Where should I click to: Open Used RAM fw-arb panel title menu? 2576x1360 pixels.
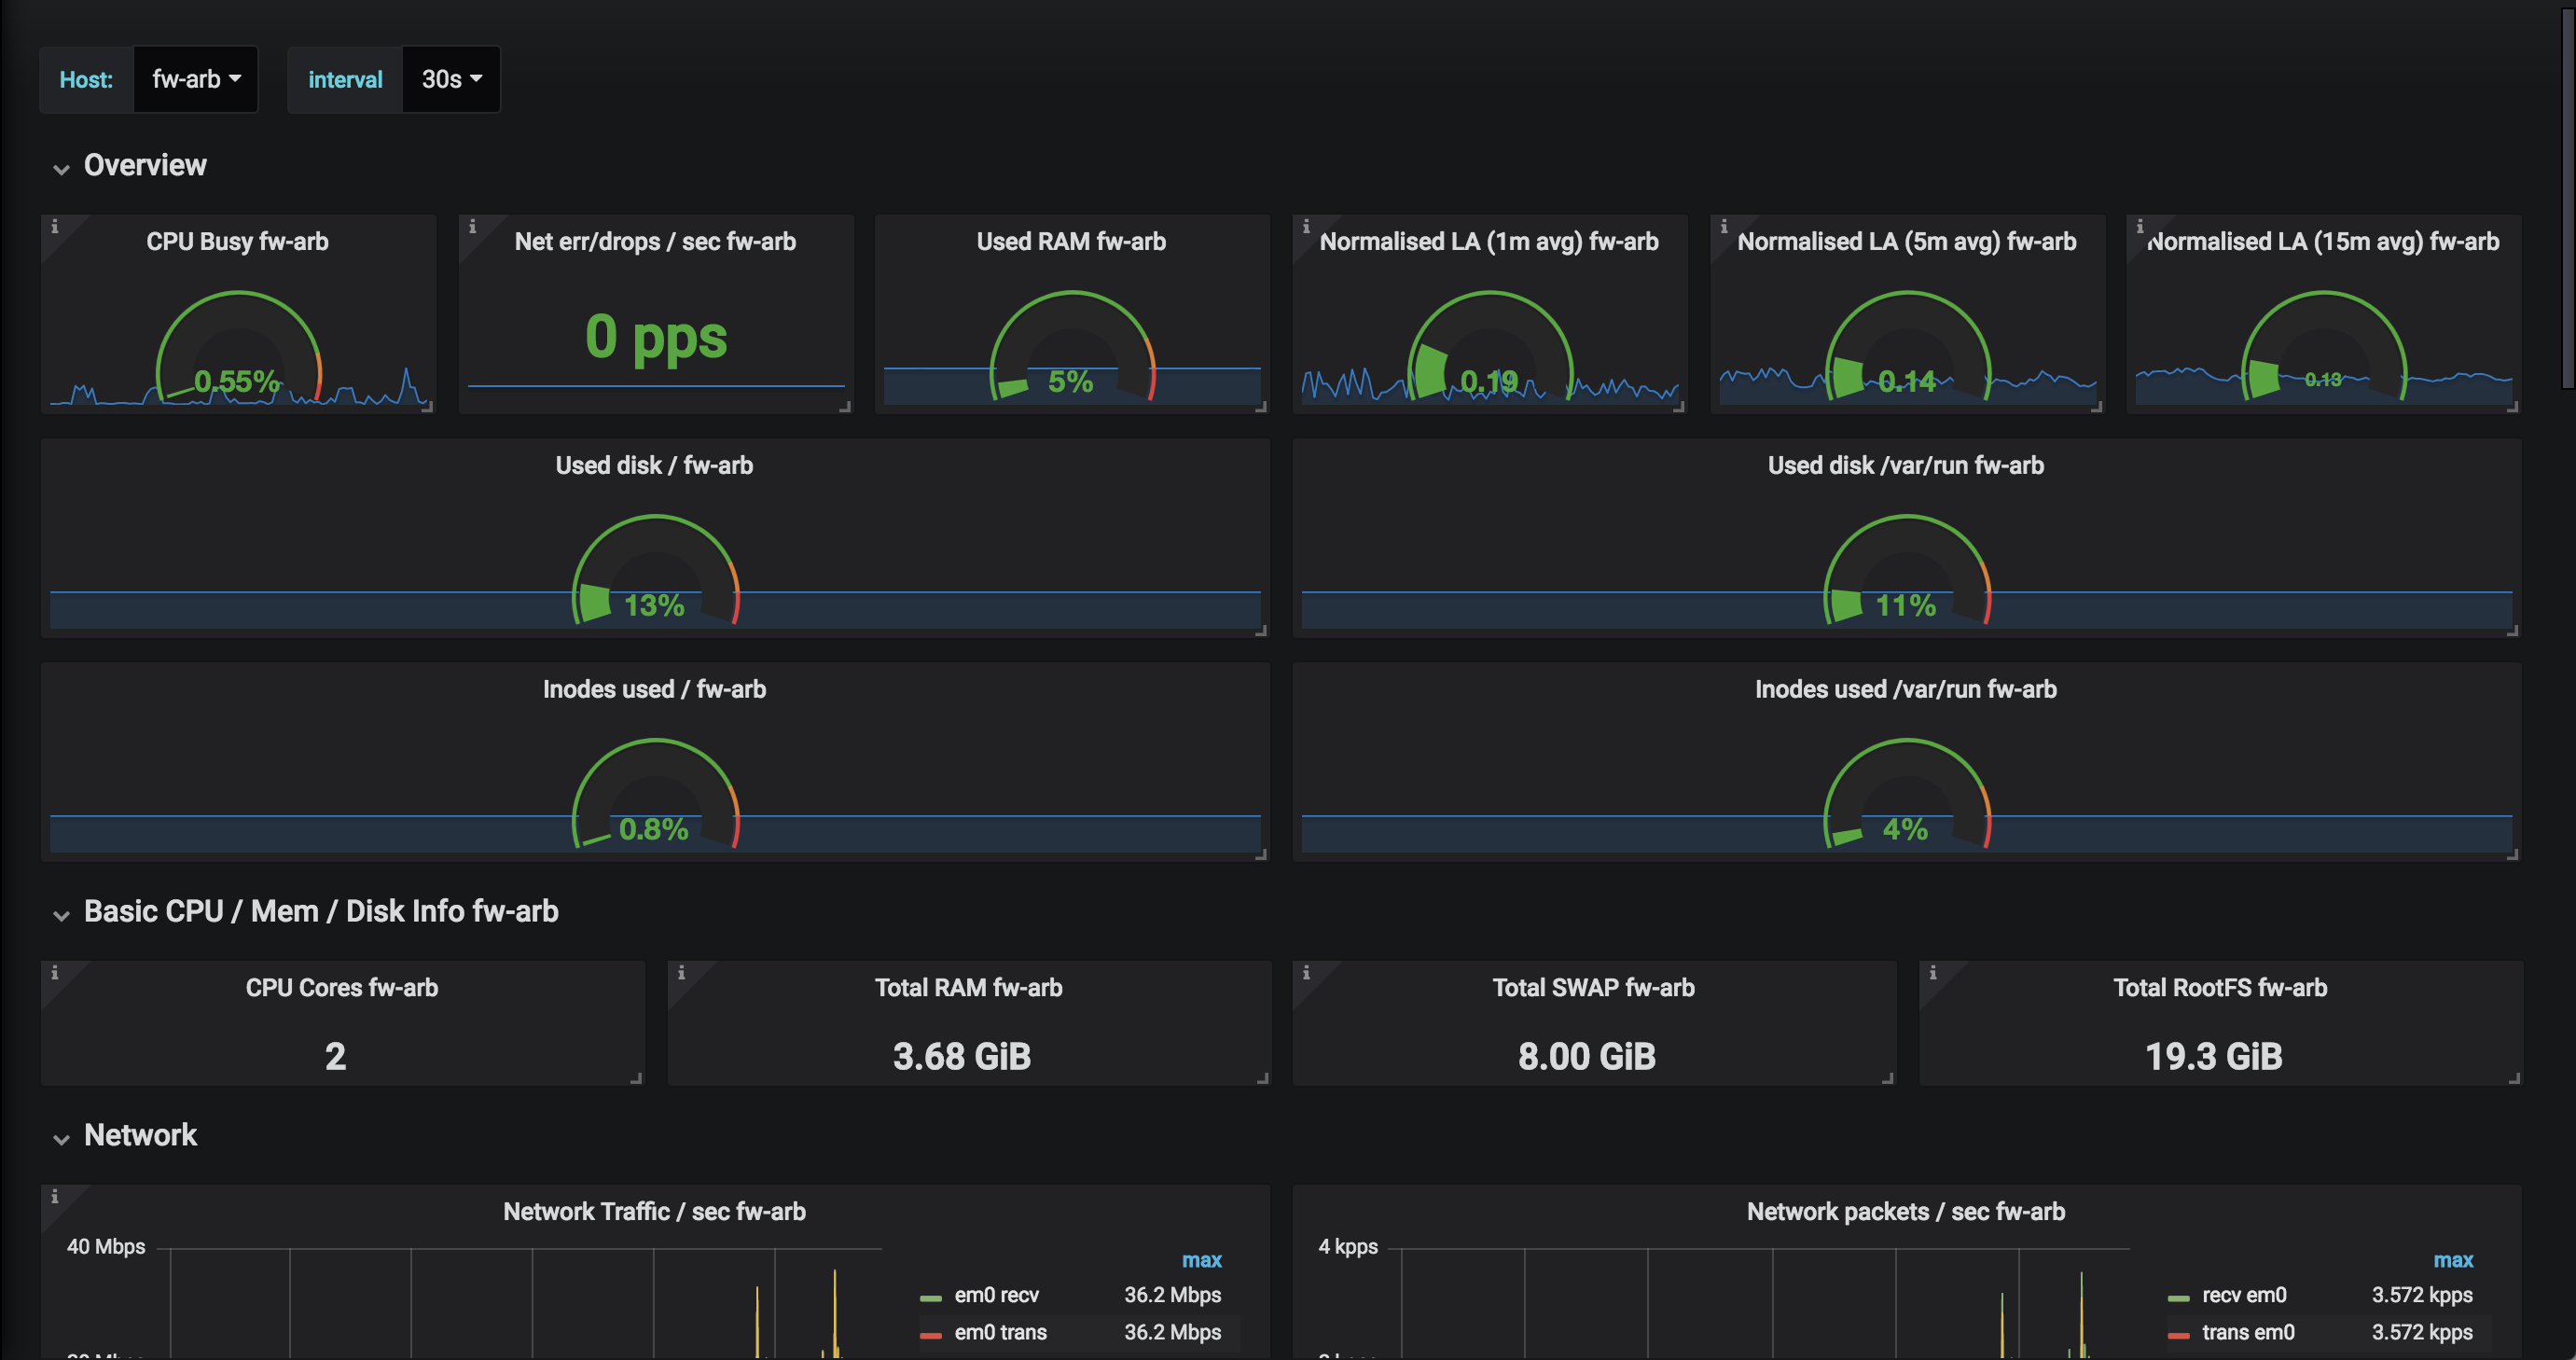(x=1070, y=241)
